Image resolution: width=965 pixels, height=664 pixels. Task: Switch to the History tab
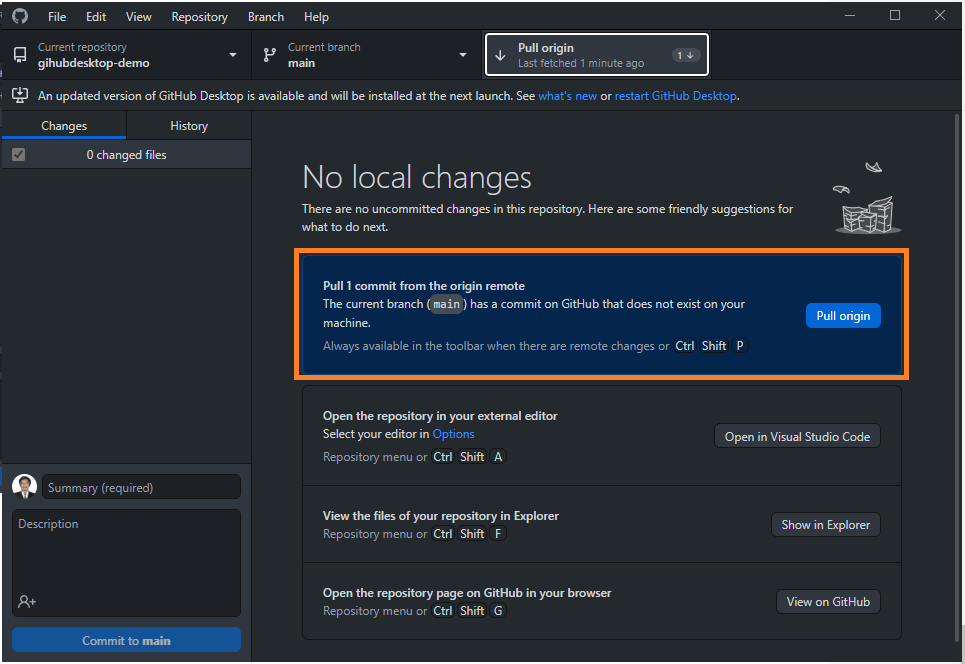point(189,126)
